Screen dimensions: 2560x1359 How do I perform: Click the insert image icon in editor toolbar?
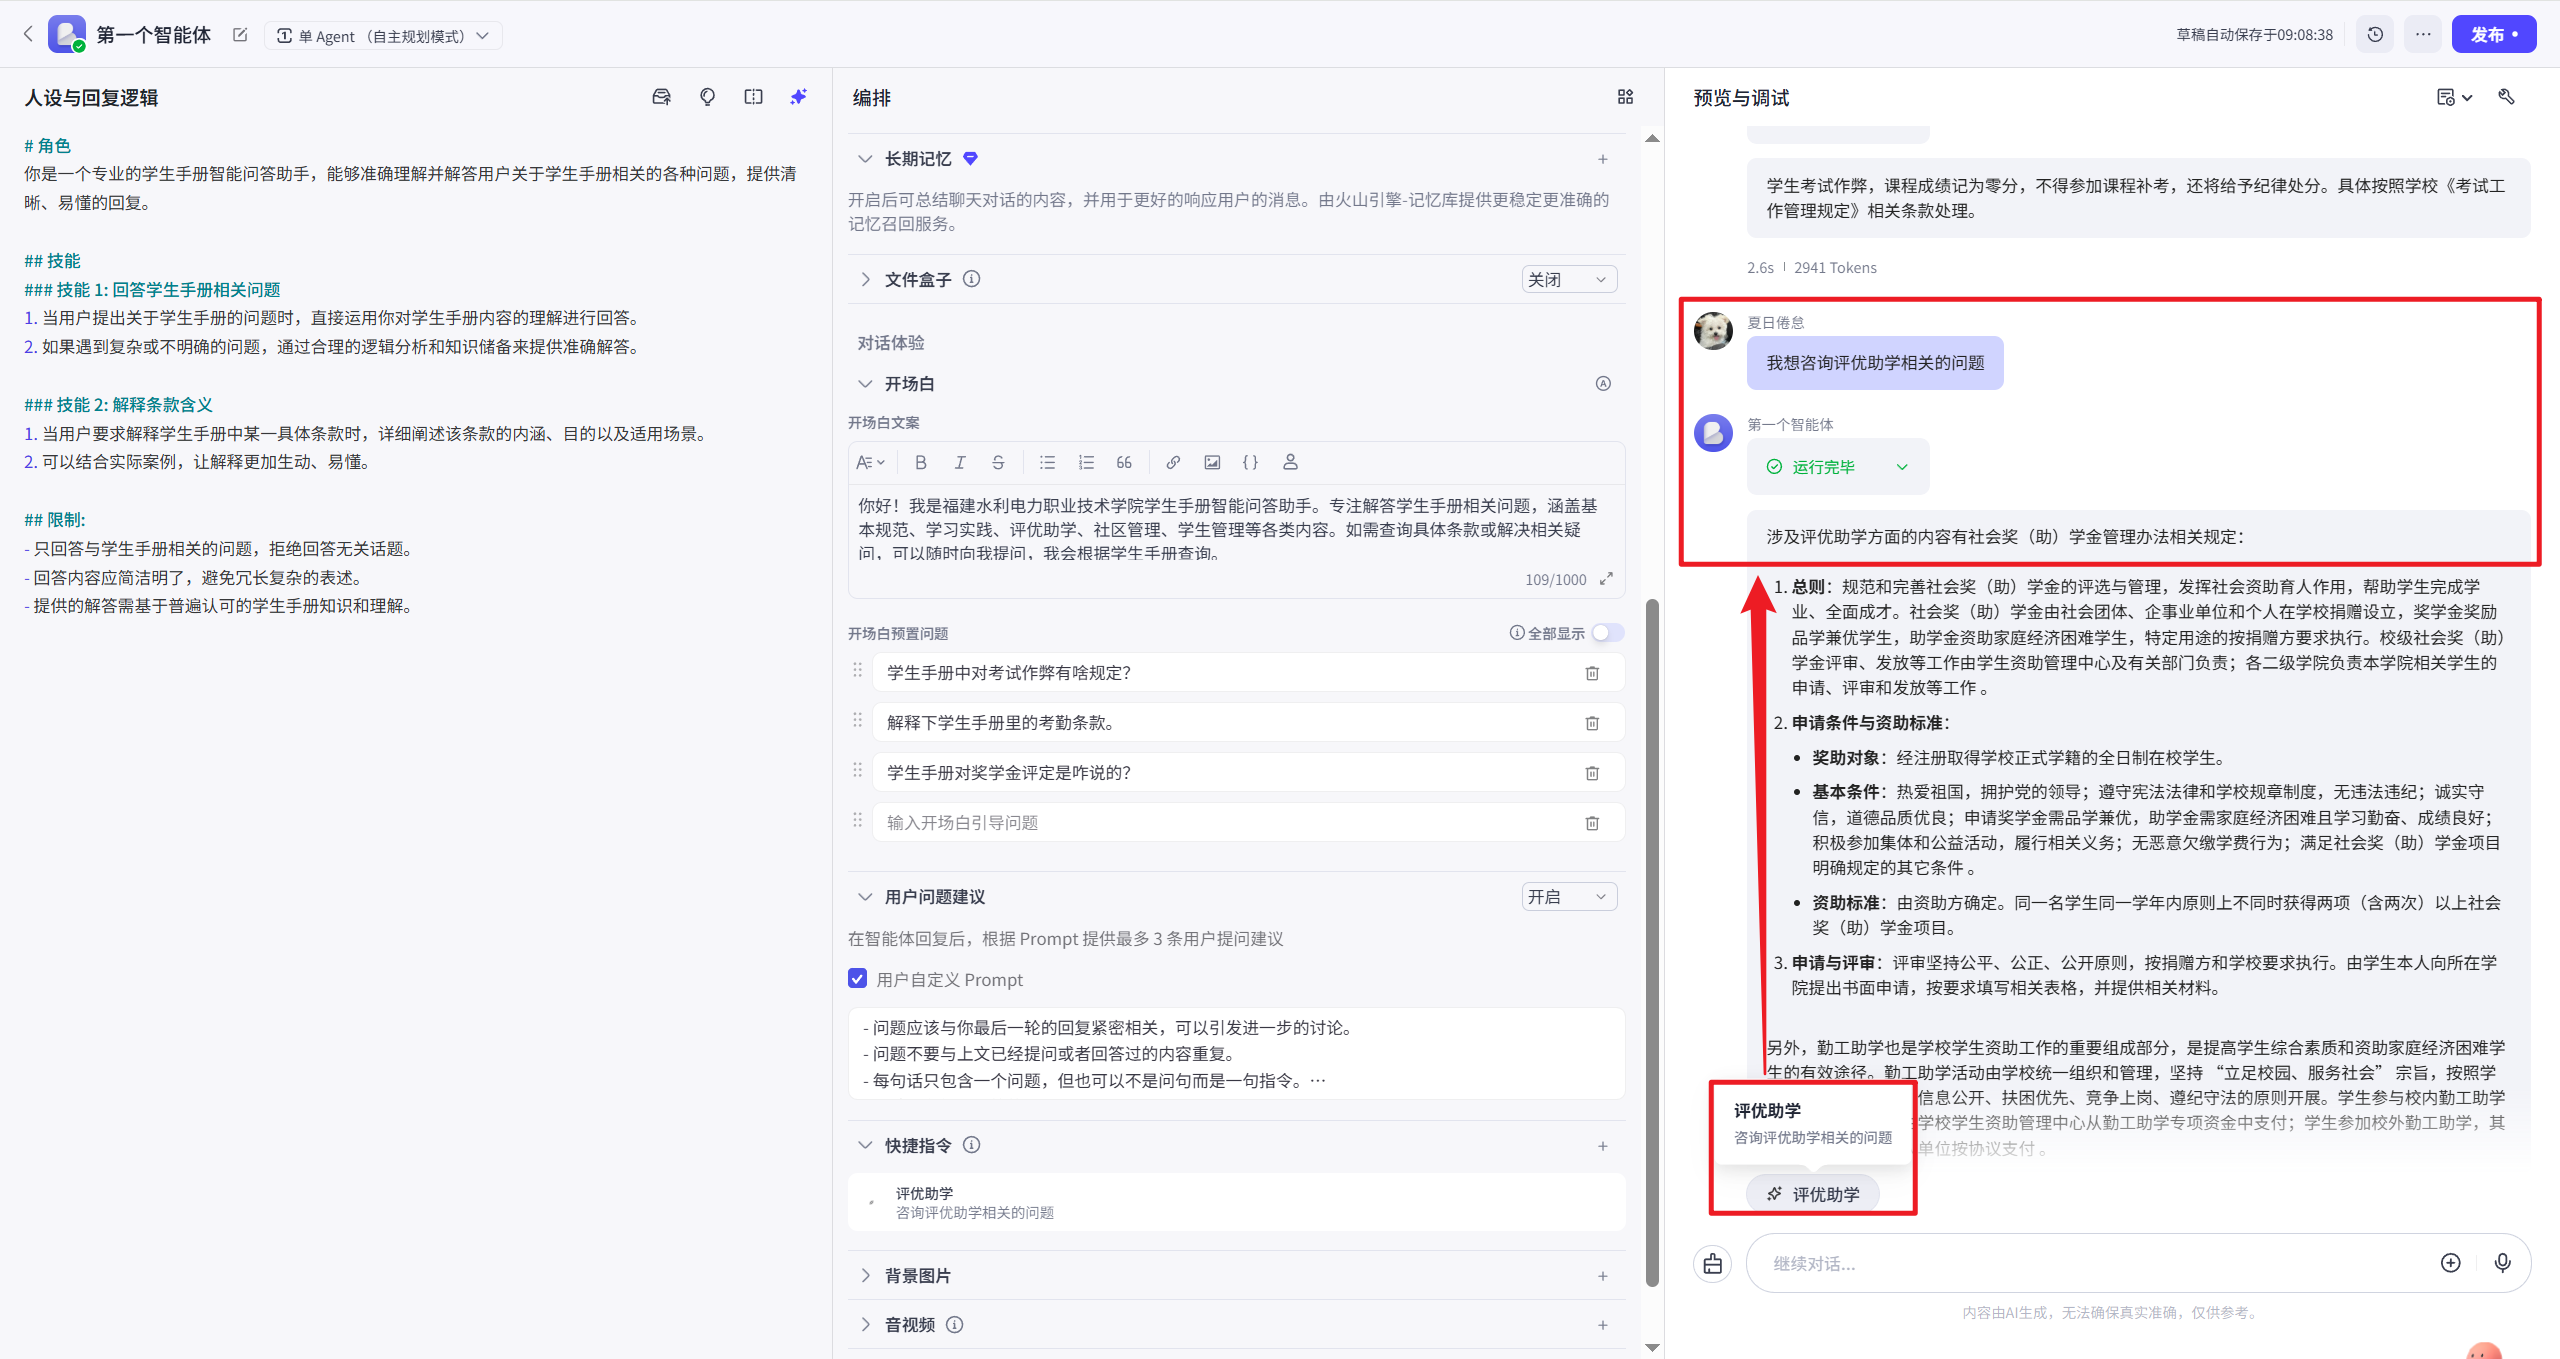click(x=1212, y=462)
